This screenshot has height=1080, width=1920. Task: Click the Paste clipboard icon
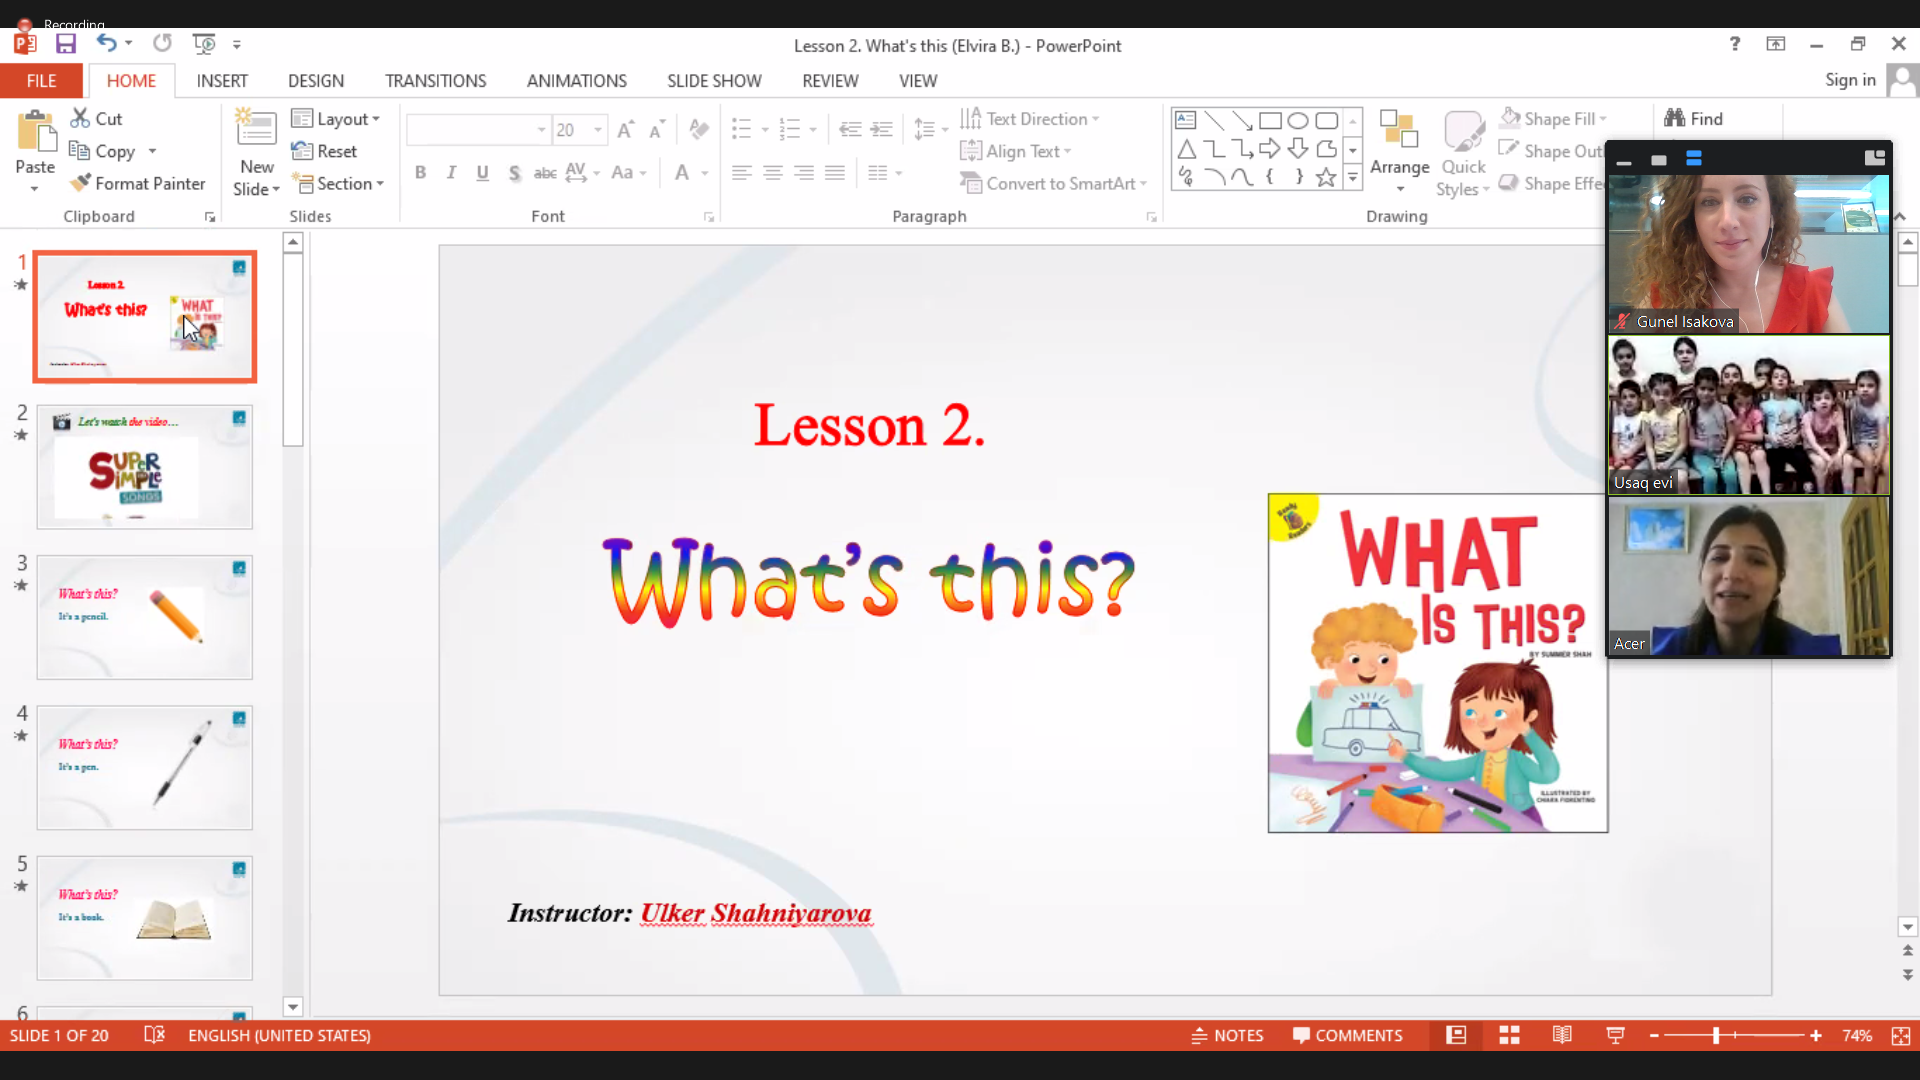click(x=36, y=133)
